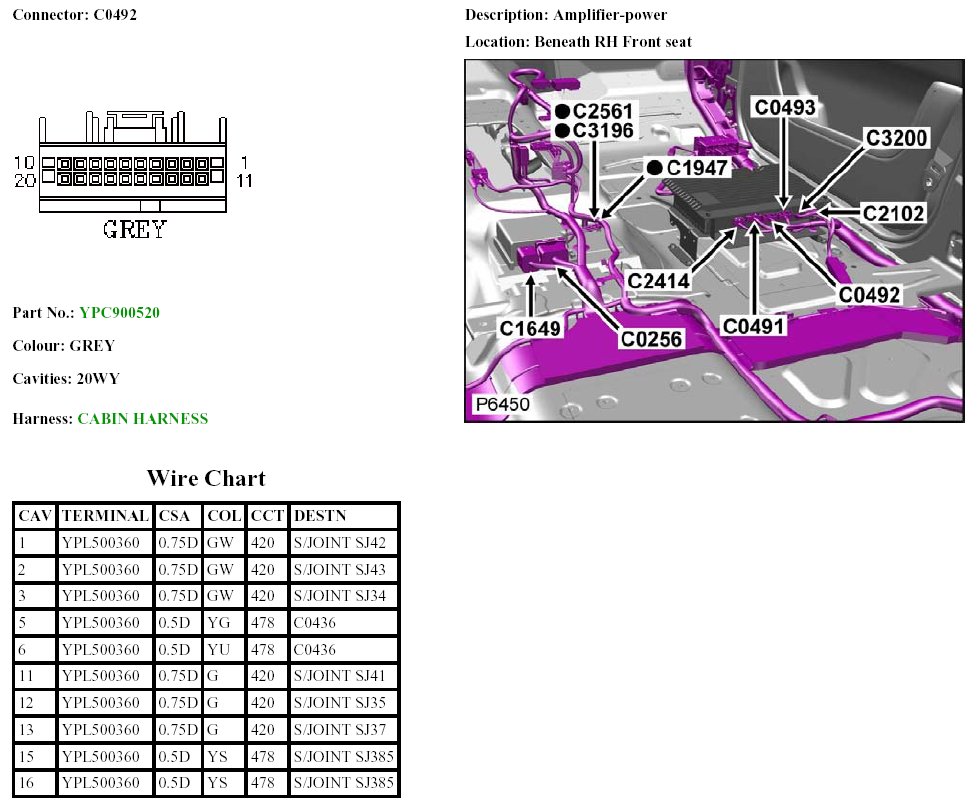This screenshot has height=807, width=978.
Task: Select the C2561 callout in location image
Action: pyautogui.click(x=598, y=111)
